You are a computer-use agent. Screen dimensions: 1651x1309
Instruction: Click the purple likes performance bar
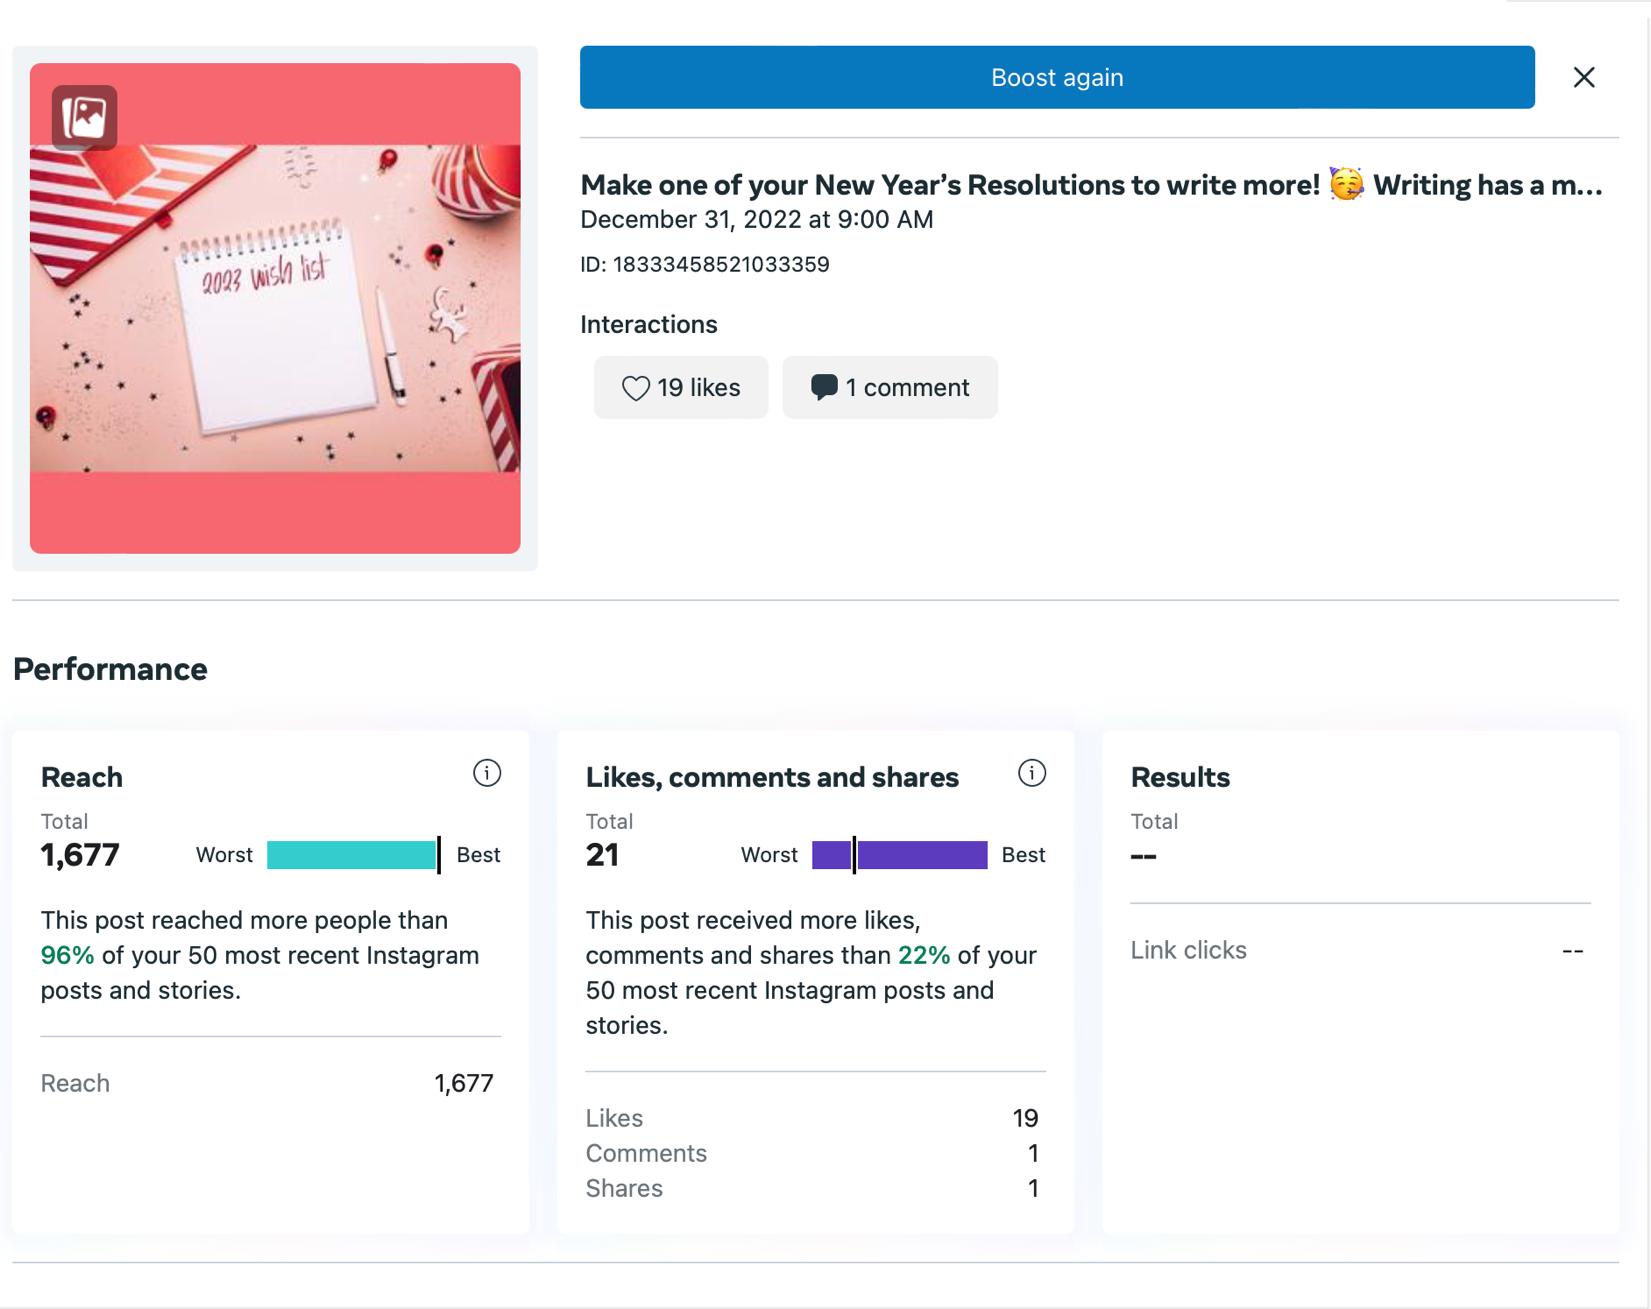[900, 855]
